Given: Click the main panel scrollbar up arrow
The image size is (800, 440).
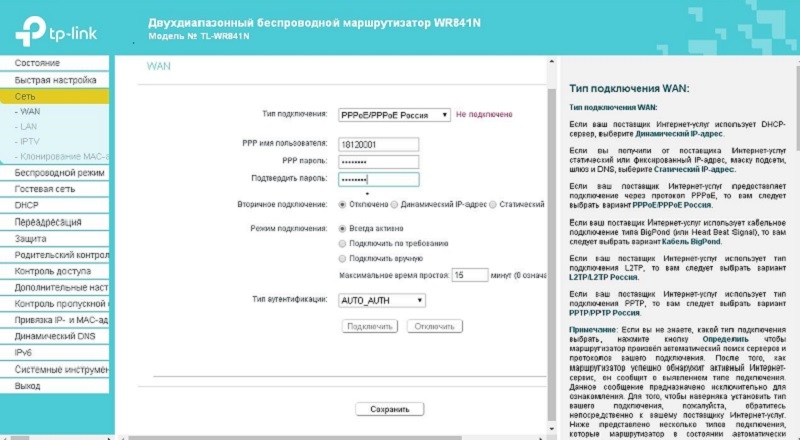Looking at the screenshot, I should point(551,62).
